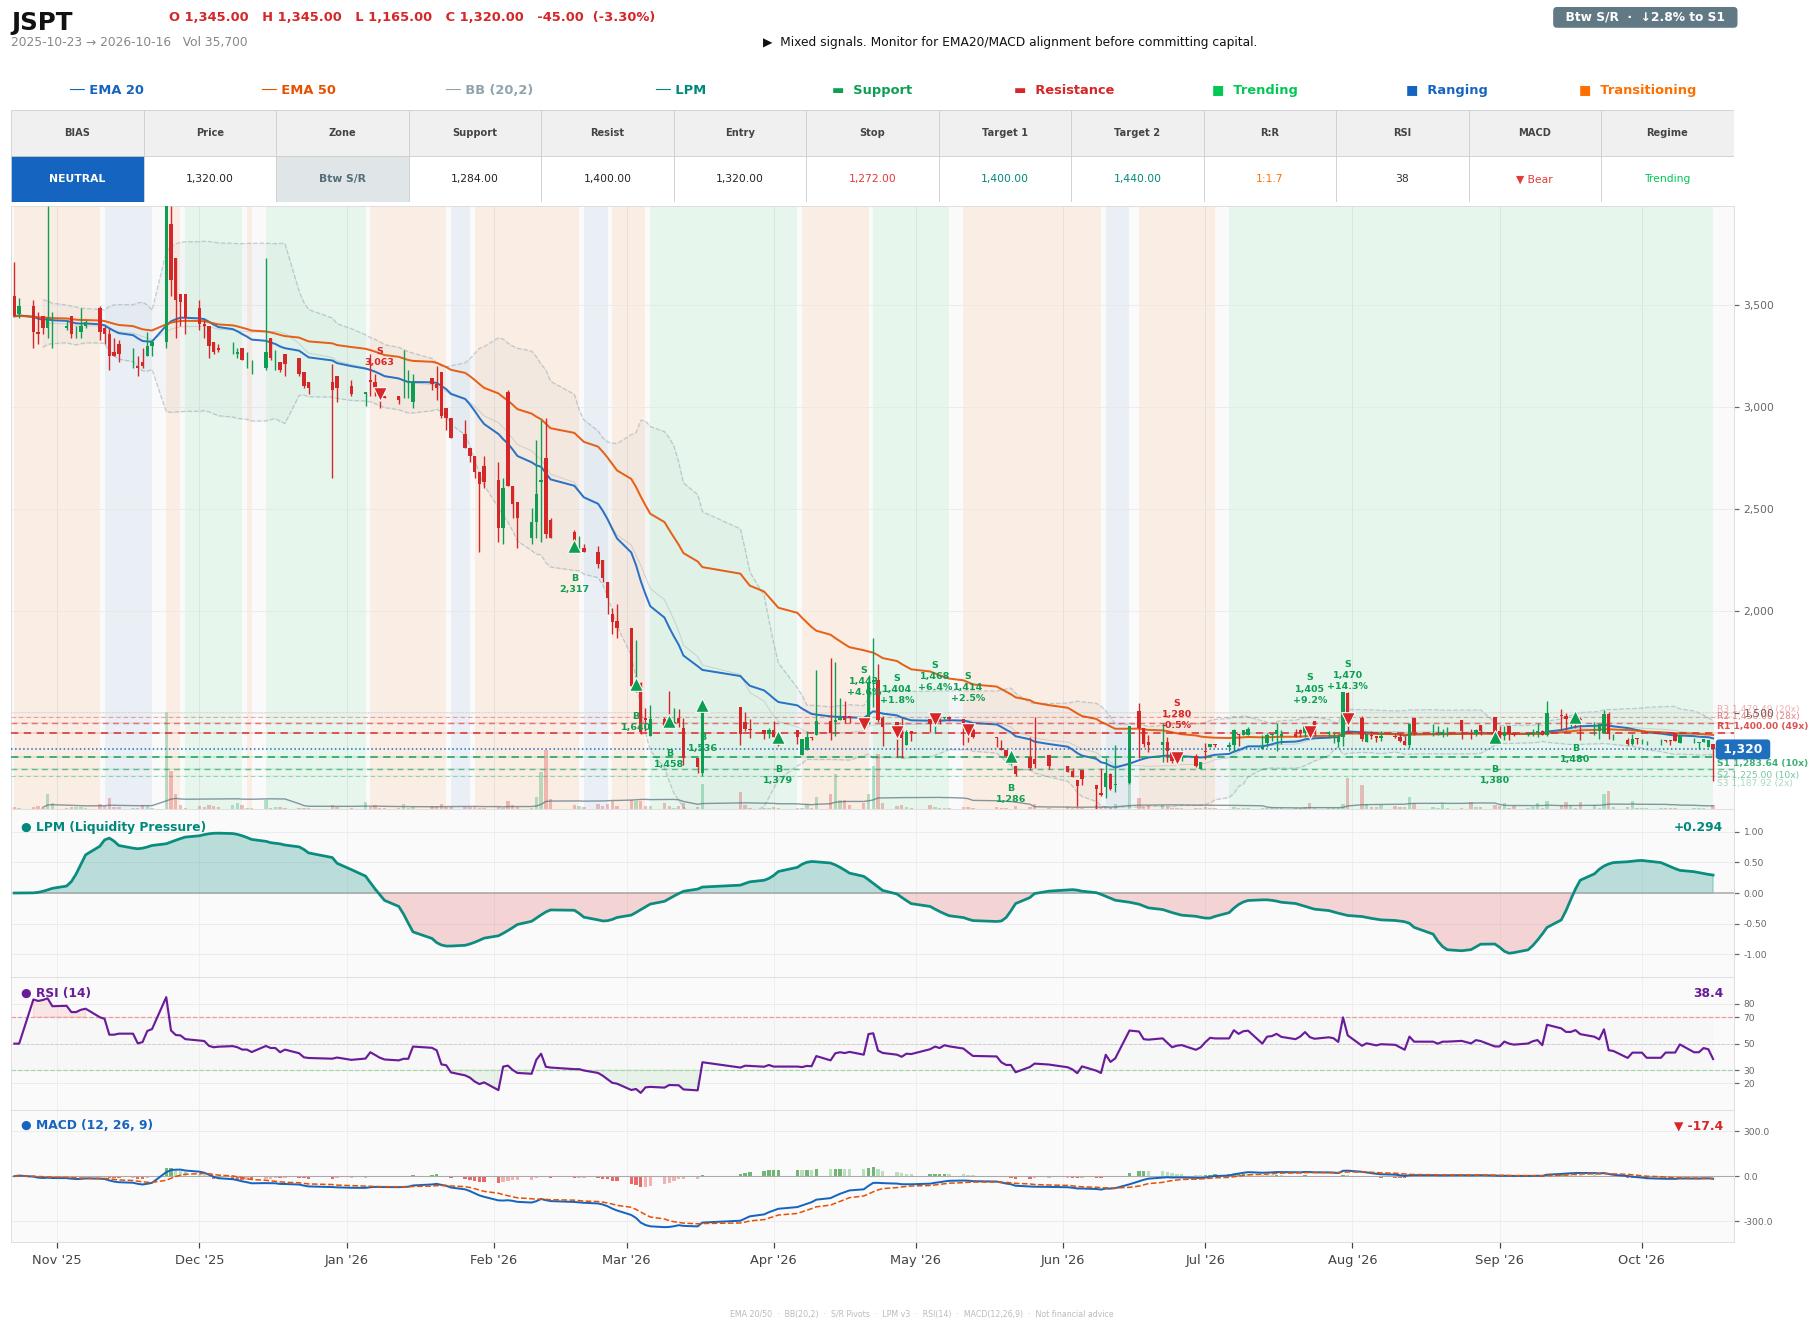1819x1330 pixels.
Task: Select the buy marker labeled B 1,380
Action: point(1495,738)
